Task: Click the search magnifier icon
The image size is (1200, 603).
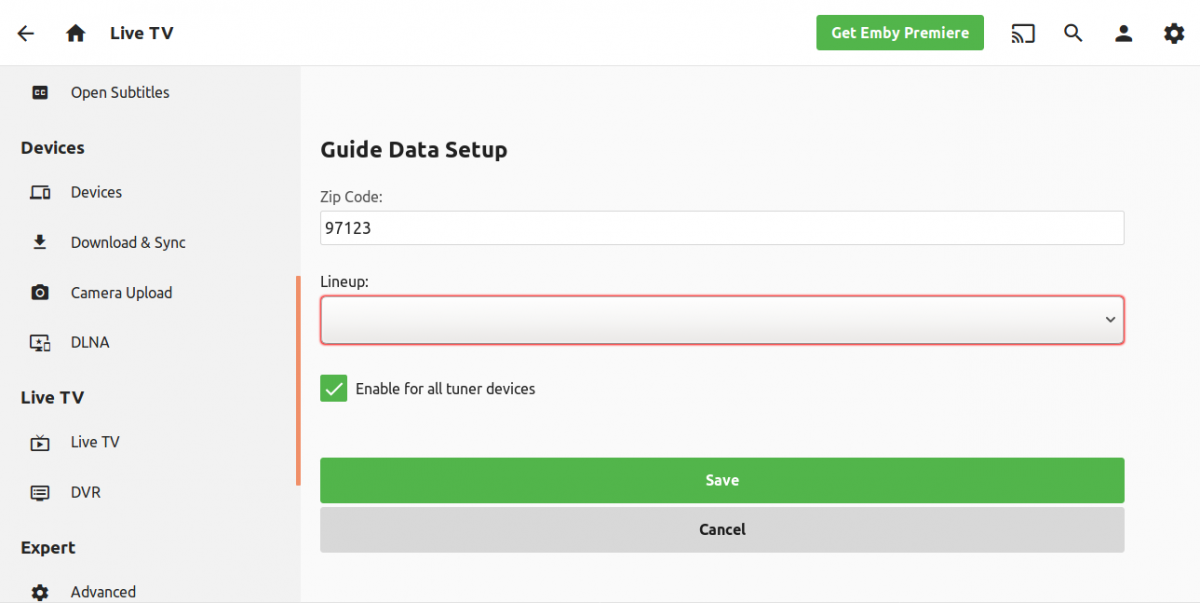Action: point(1073,33)
